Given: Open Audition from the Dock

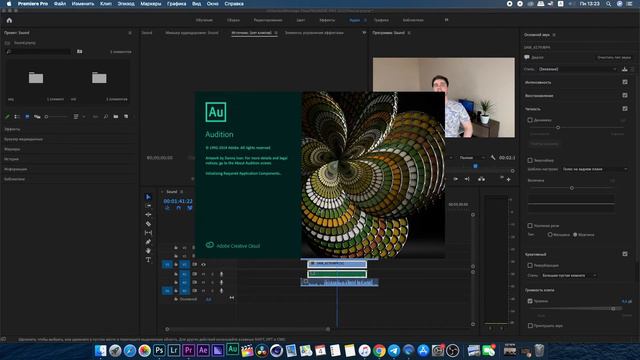Looking at the screenshot, I should pyautogui.click(x=233, y=350).
